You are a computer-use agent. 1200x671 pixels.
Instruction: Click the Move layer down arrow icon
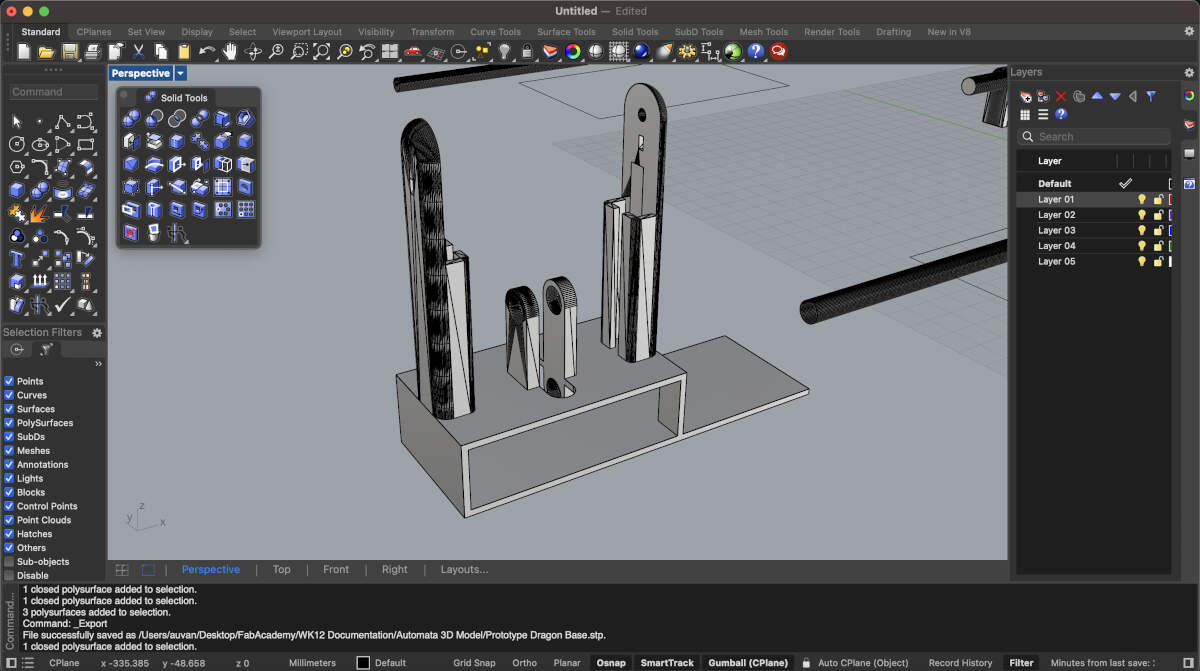(x=1115, y=96)
